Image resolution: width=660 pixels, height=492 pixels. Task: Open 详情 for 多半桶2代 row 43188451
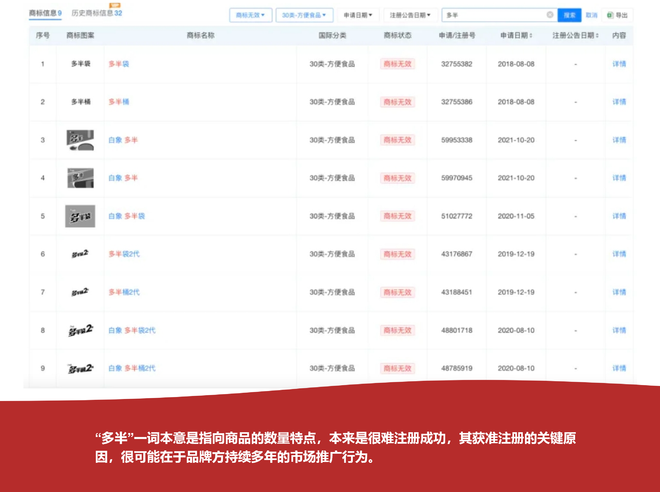coord(619,292)
